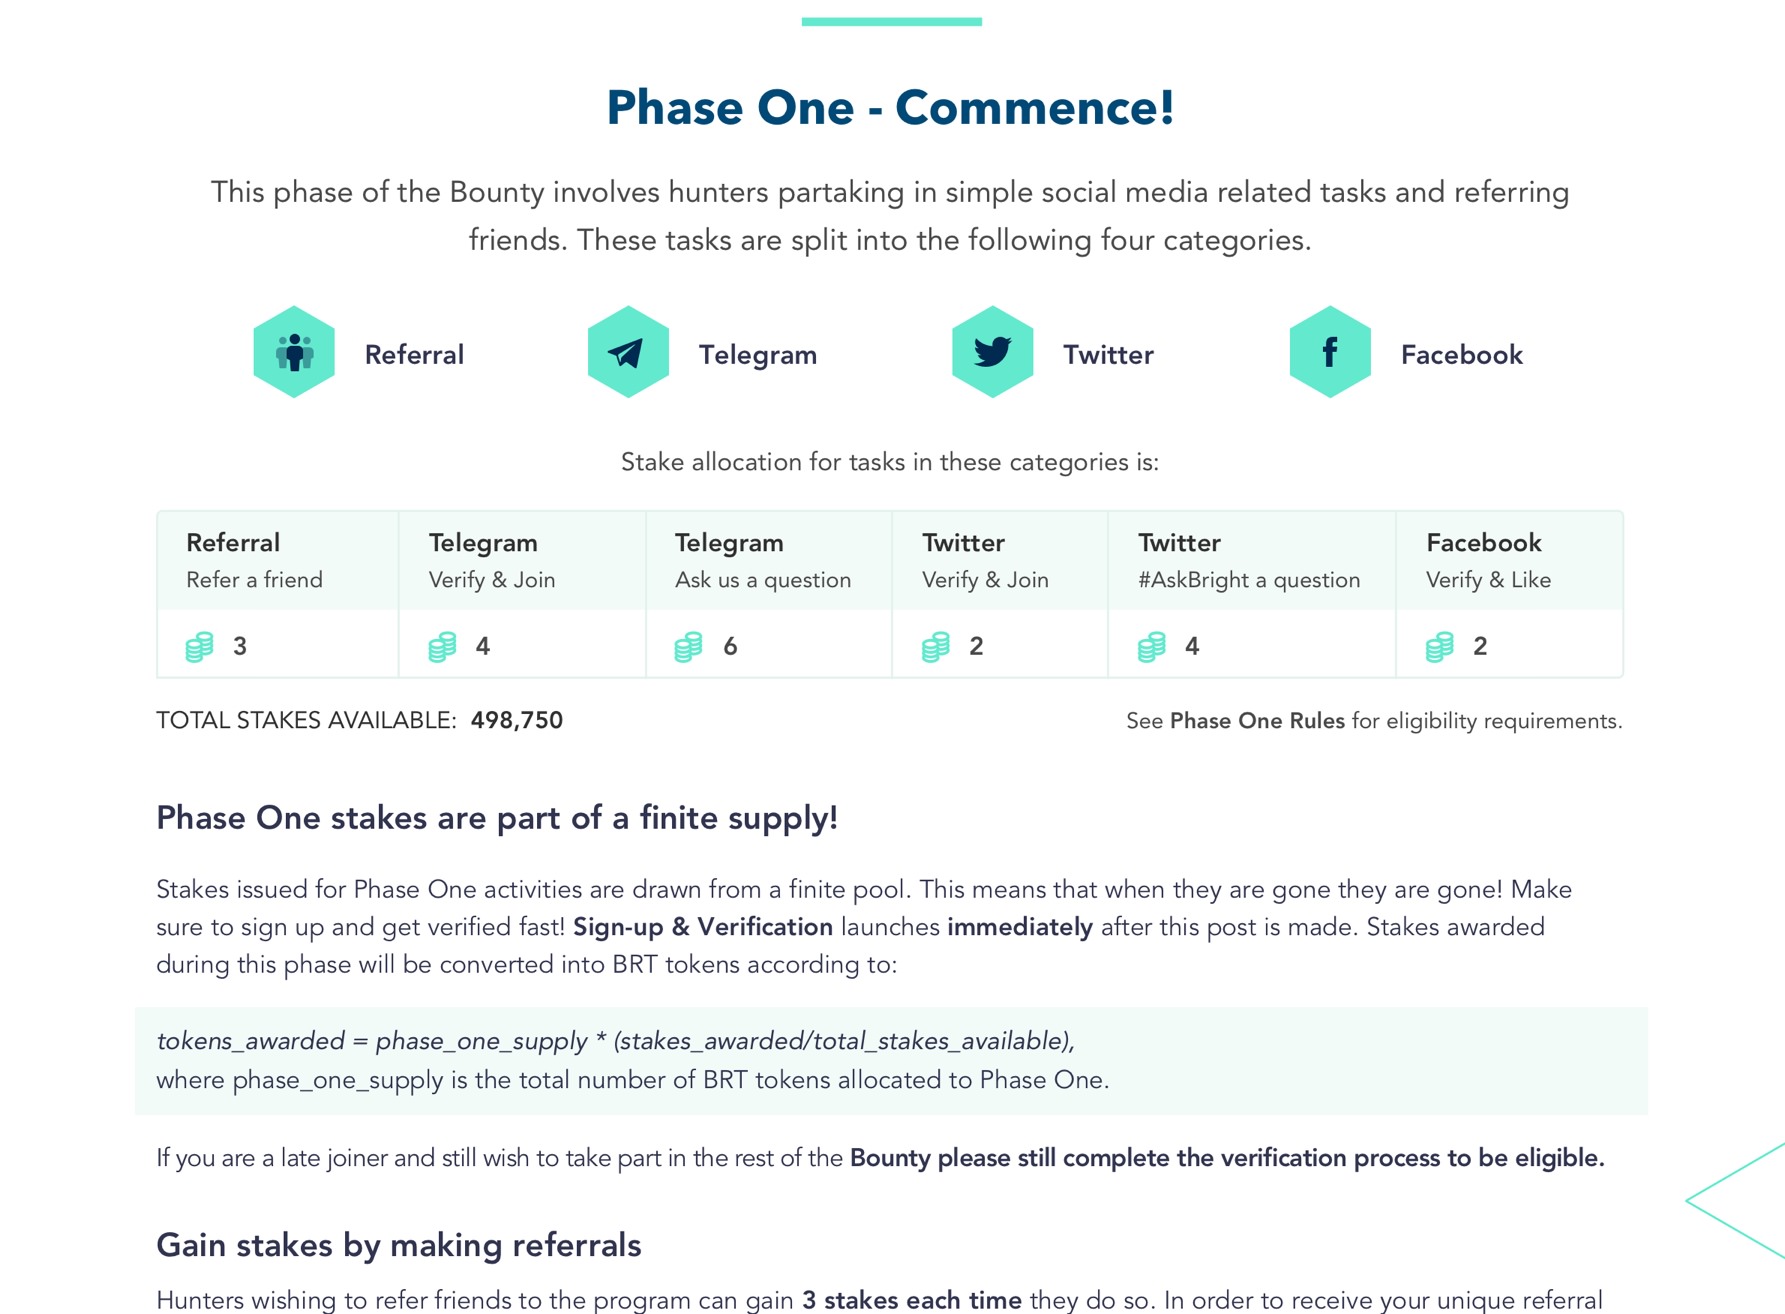The height and width of the screenshot is (1314, 1785).
Task: Click coin stack icon under Facebook Verify & Like
Action: tap(1440, 647)
